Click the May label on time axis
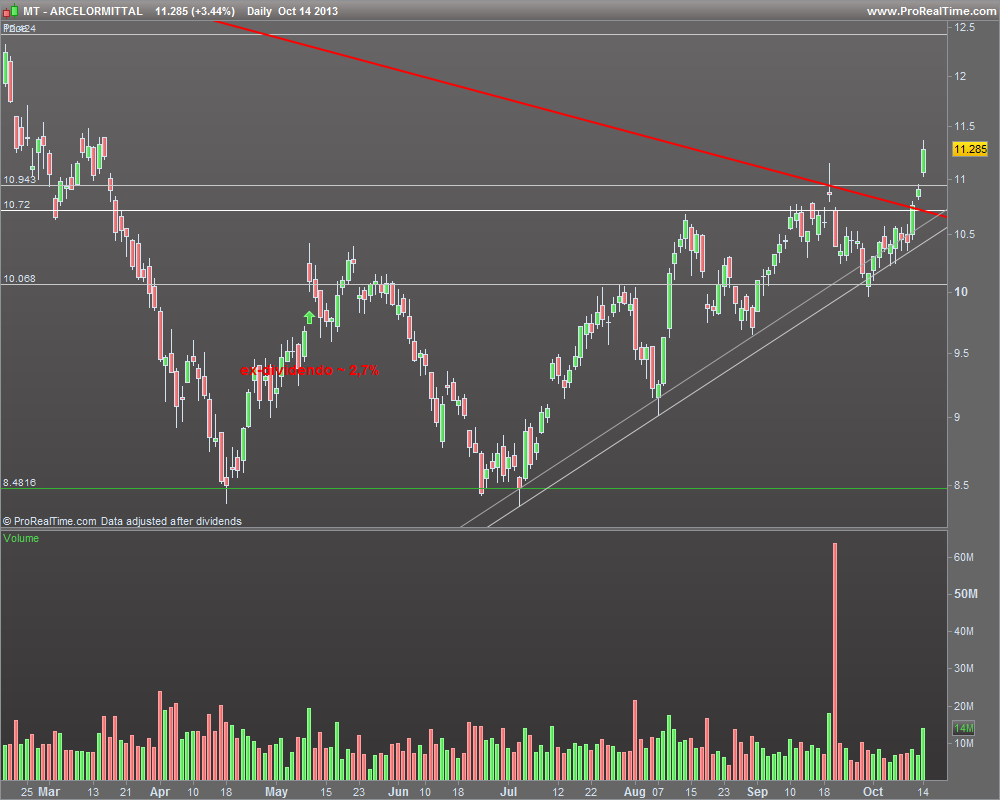This screenshot has width=1000, height=800. pos(276,792)
